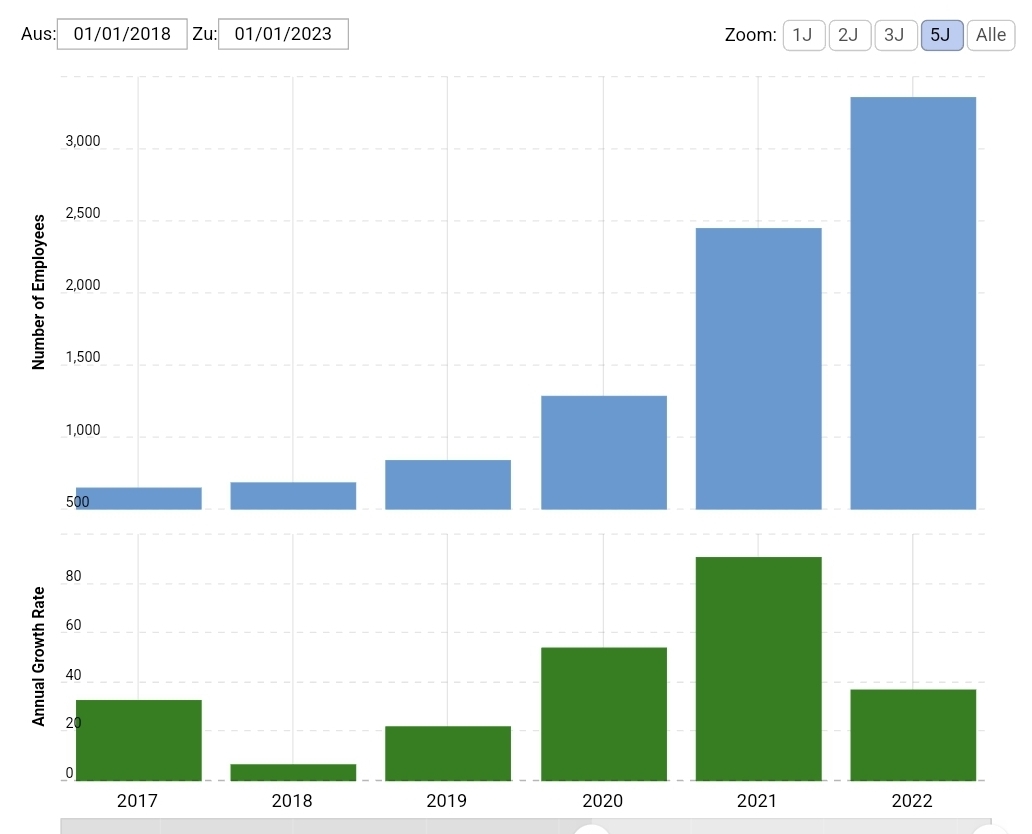The image size is (1032, 834).
Task: Click the 2021 employees blue bar
Action: (758, 369)
